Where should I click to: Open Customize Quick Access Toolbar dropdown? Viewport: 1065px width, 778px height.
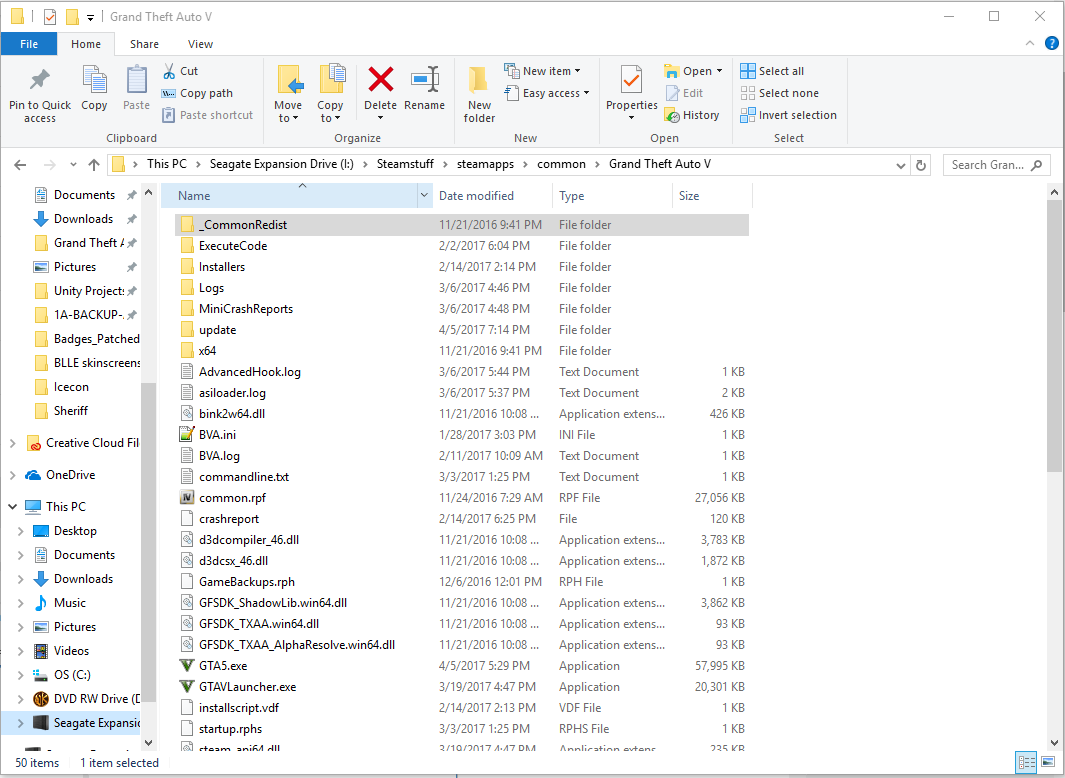coord(90,18)
